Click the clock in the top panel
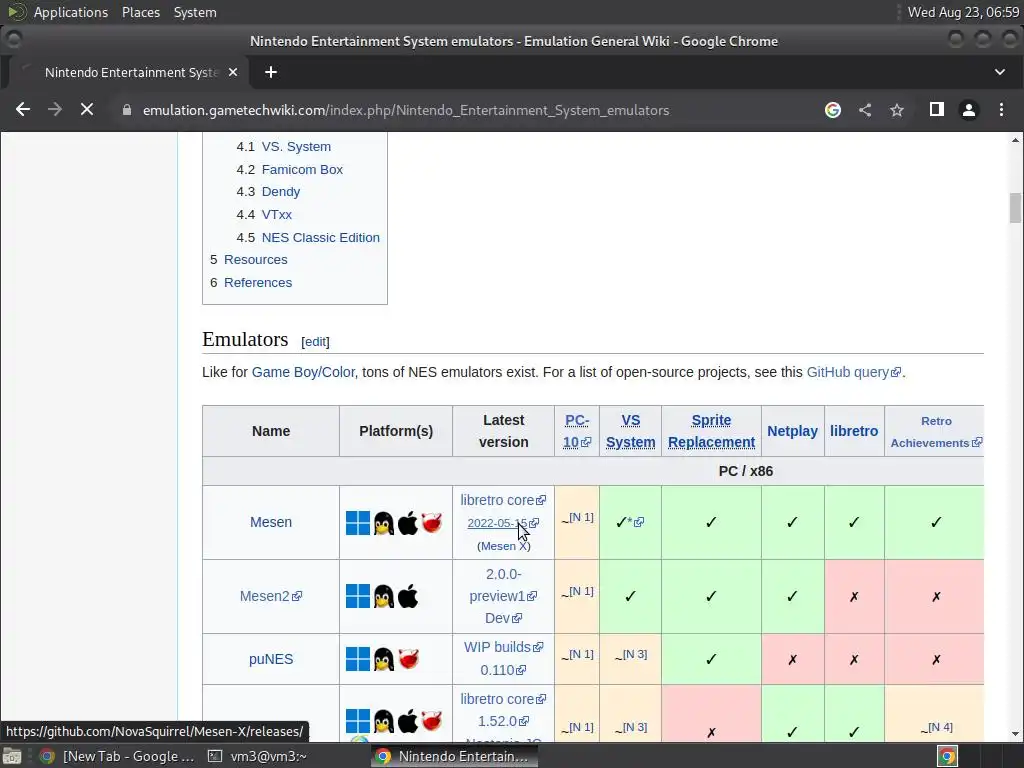This screenshot has height=768, width=1024. click(963, 12)
